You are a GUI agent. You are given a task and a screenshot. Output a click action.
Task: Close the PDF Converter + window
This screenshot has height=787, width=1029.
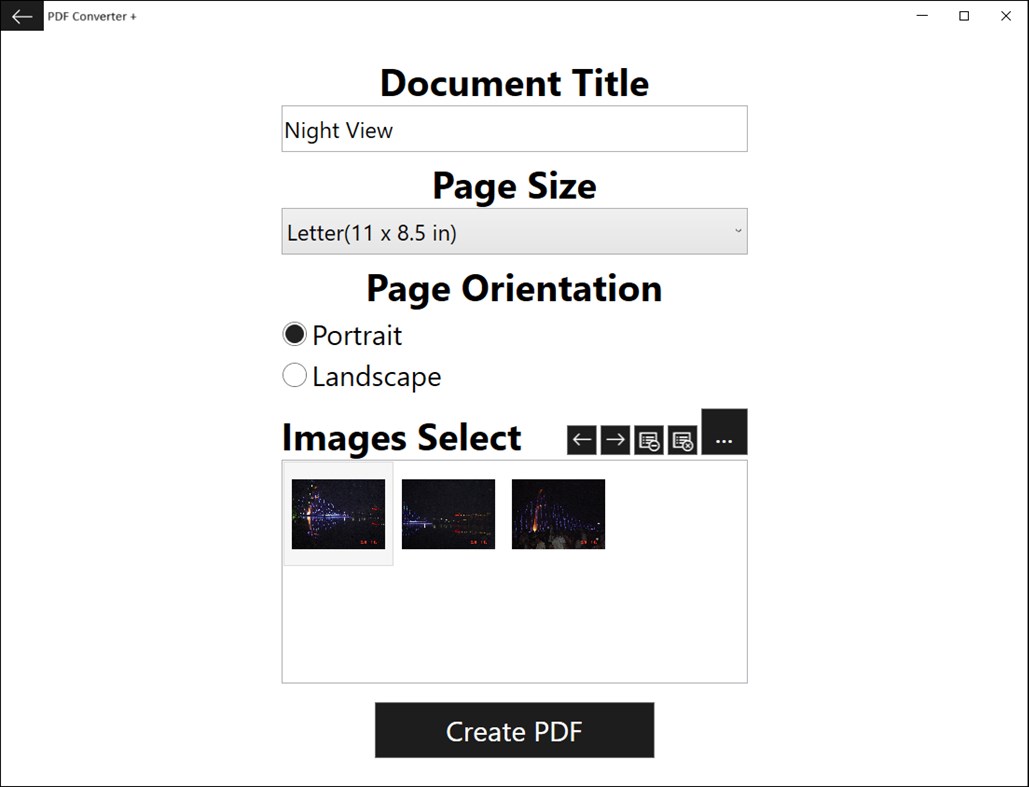(1006, 16)
